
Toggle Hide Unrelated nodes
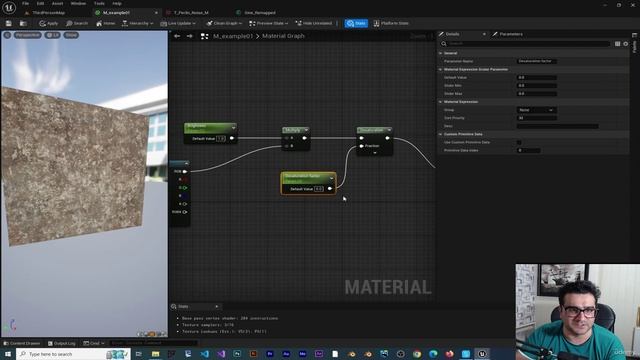pos(314,23)
